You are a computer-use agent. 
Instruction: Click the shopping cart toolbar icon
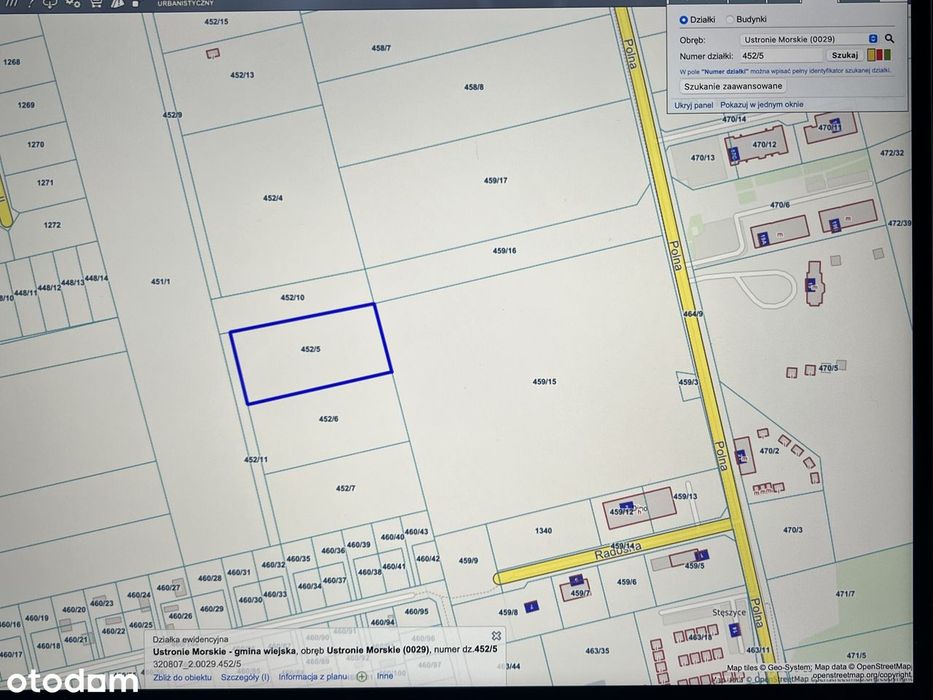point(95,3)
